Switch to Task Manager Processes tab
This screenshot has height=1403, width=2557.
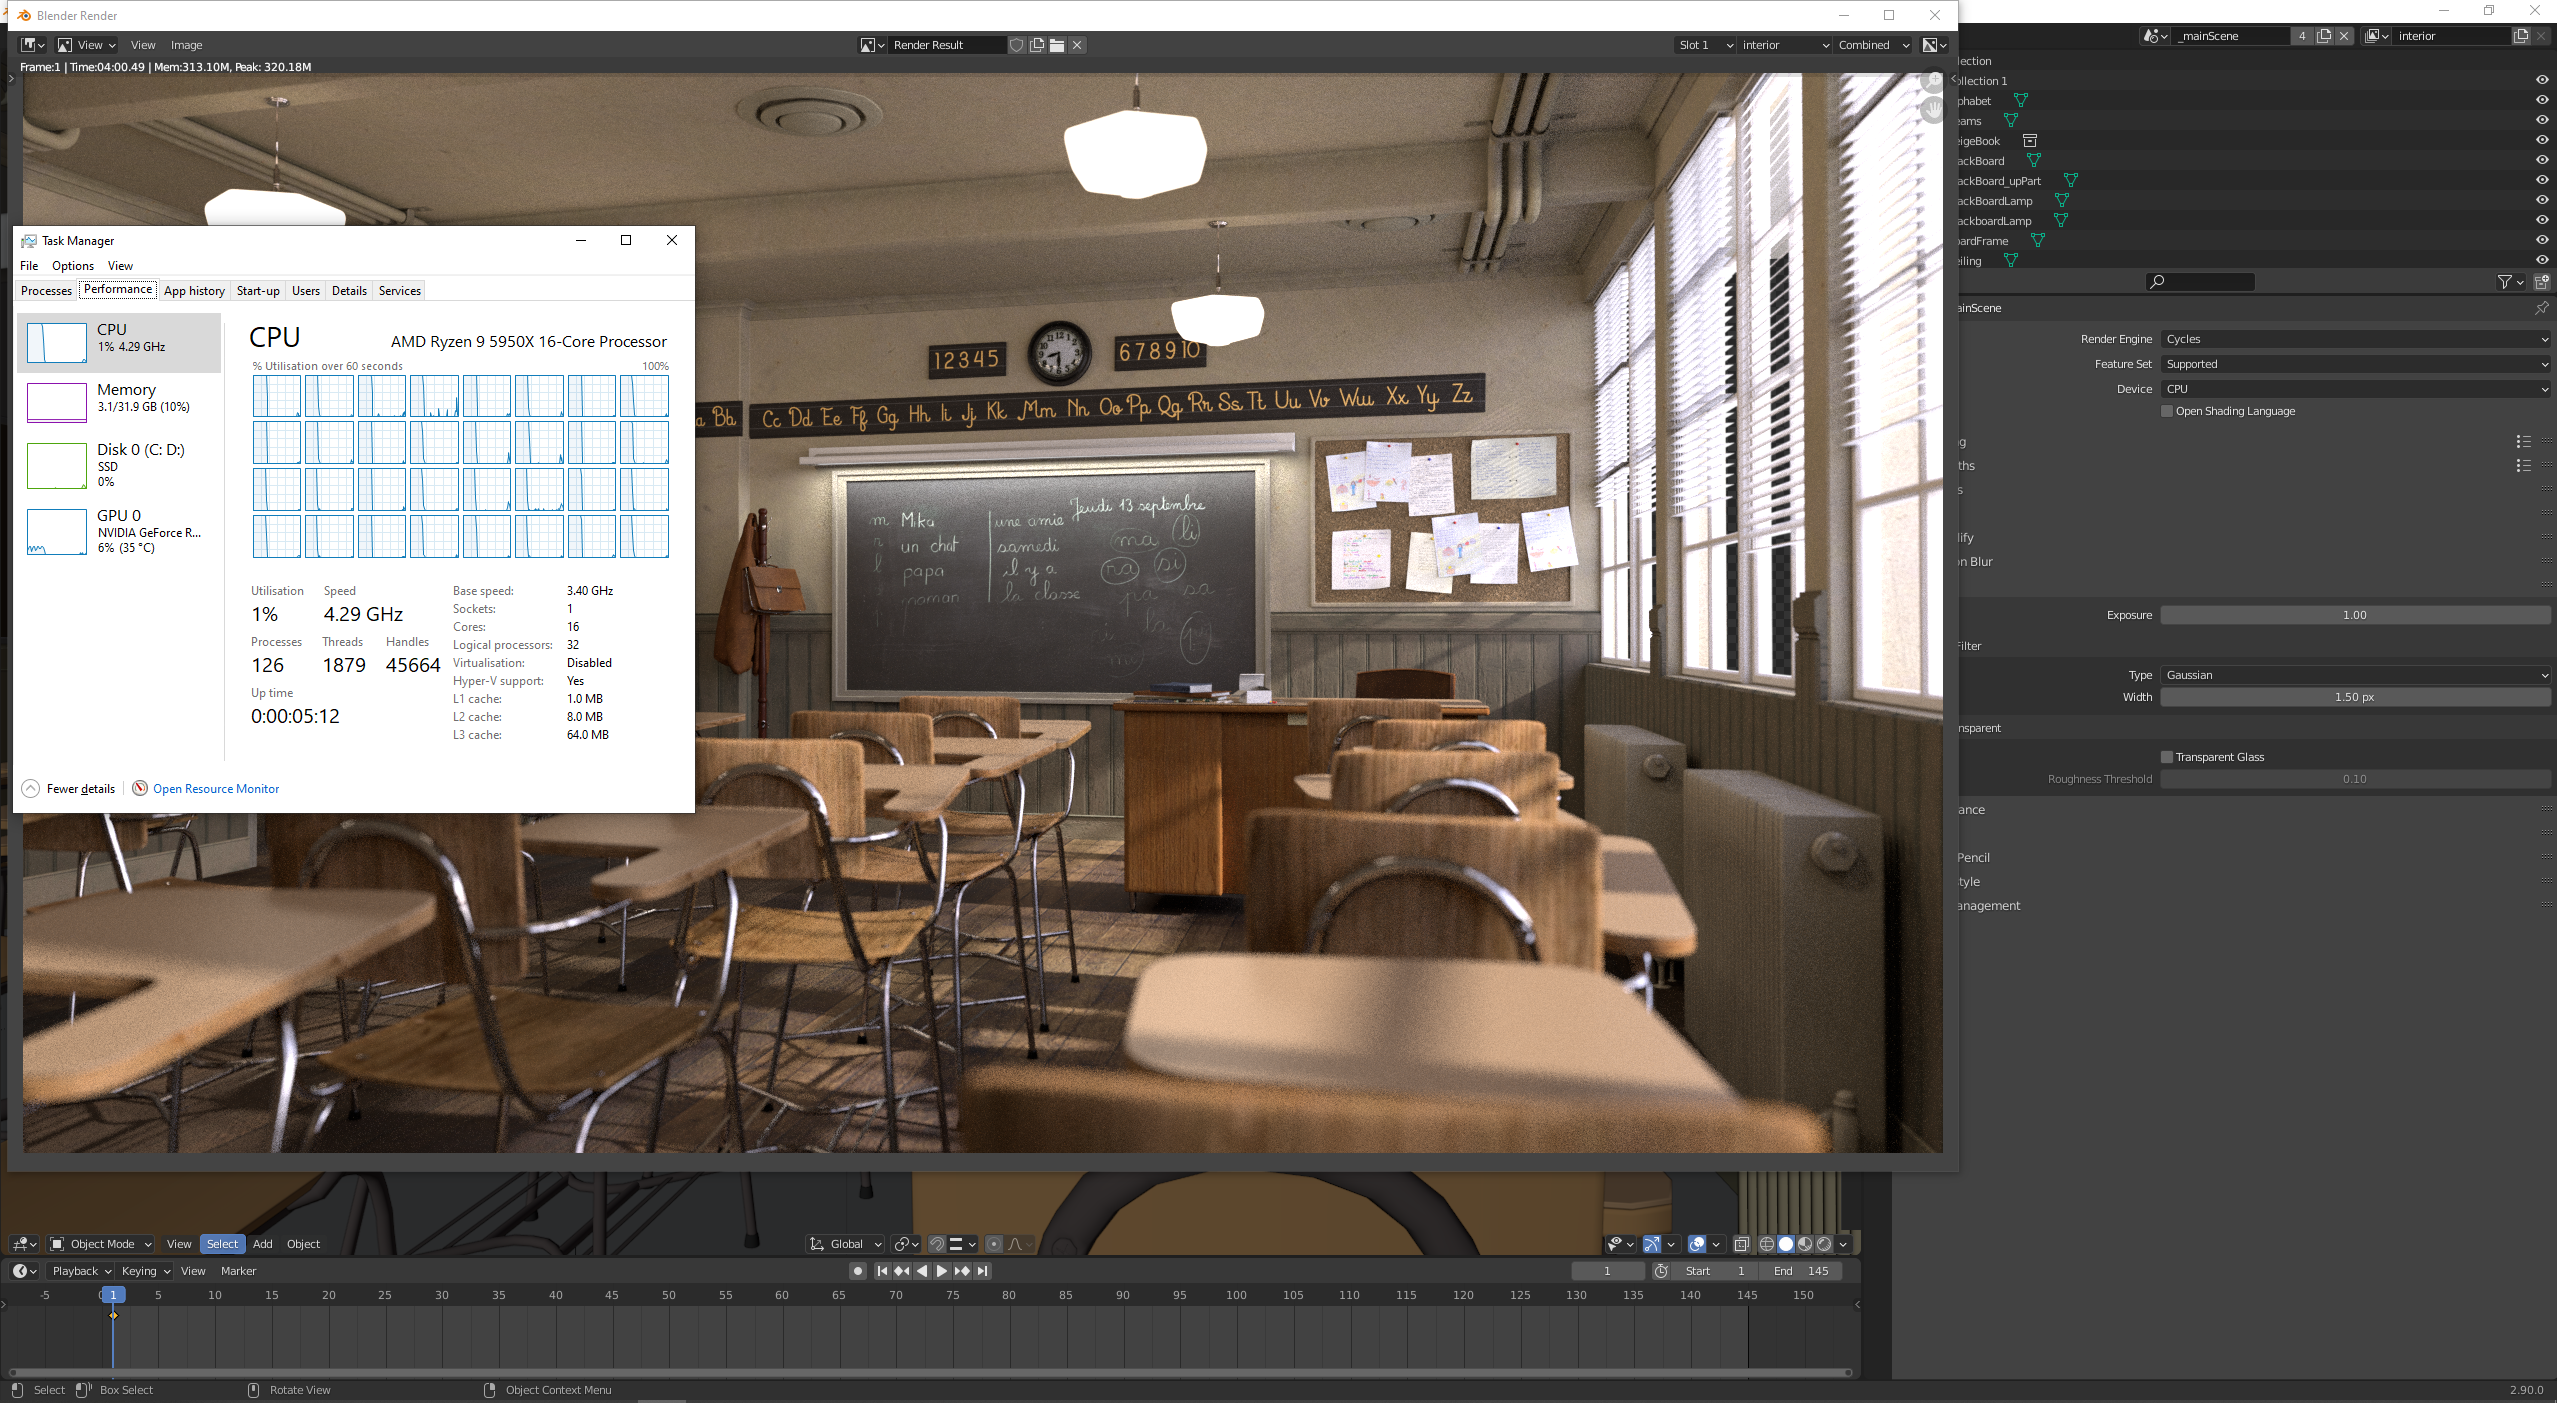pos(46,291)
